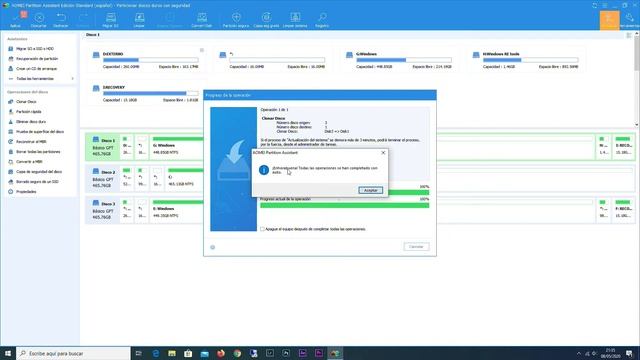This screenshot has width=640, height=360.
Task: Select Convertir a MBR operation
Action: tap(29, 162)
